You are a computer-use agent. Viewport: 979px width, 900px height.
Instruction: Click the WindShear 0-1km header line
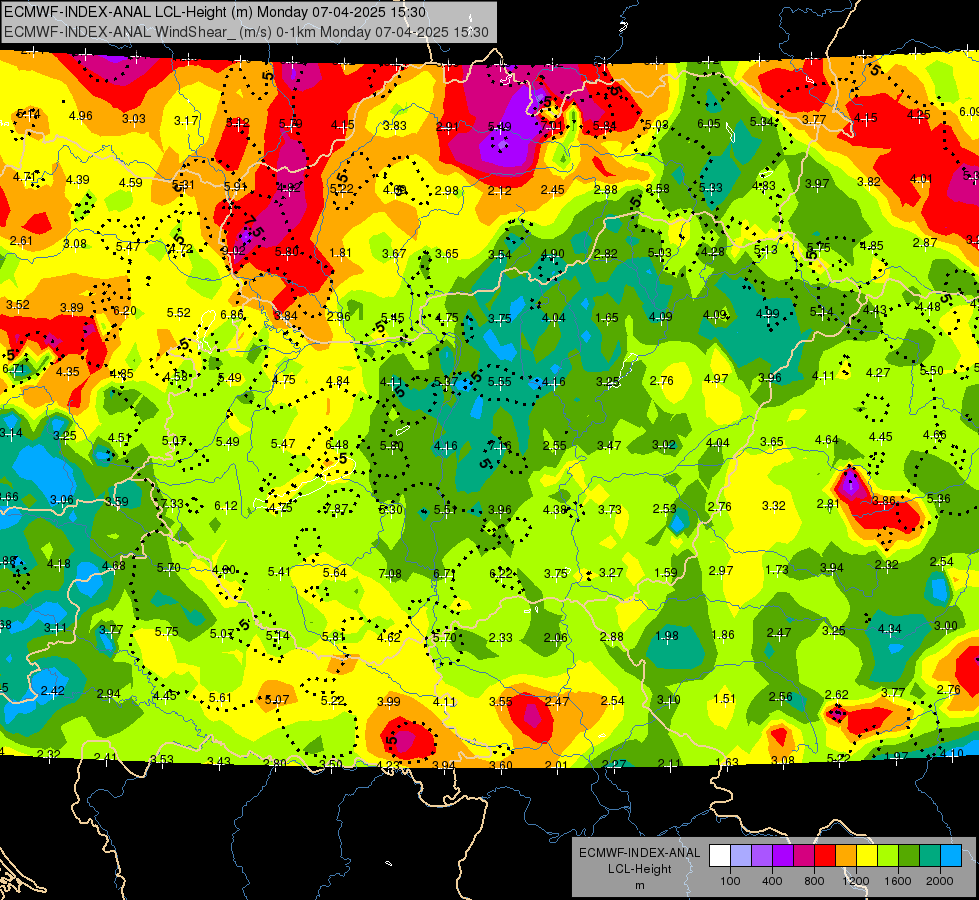pos(246,32)
